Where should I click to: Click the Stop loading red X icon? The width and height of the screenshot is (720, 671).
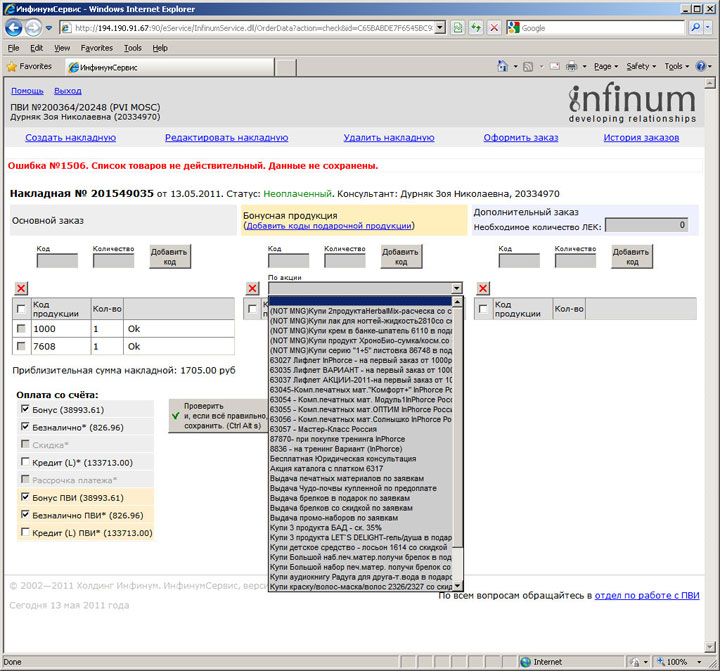[x=494, y=28]
